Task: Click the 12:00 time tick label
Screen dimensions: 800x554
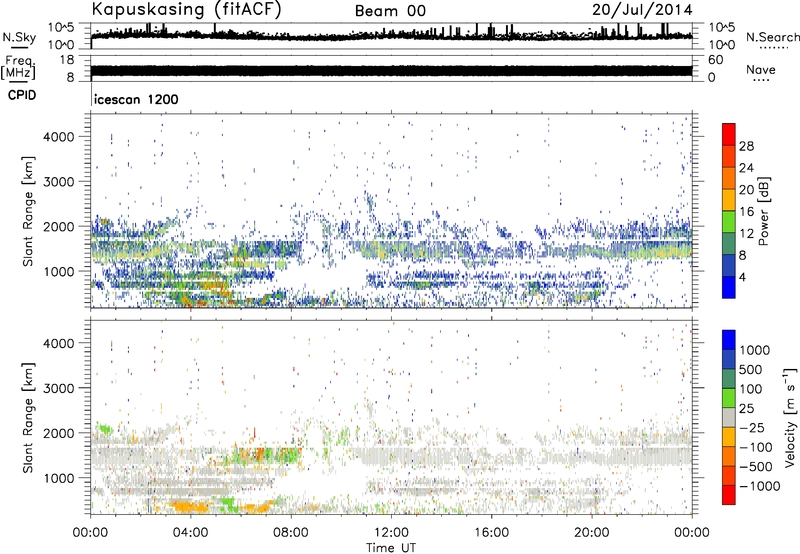Action: (x=391, y=533)
